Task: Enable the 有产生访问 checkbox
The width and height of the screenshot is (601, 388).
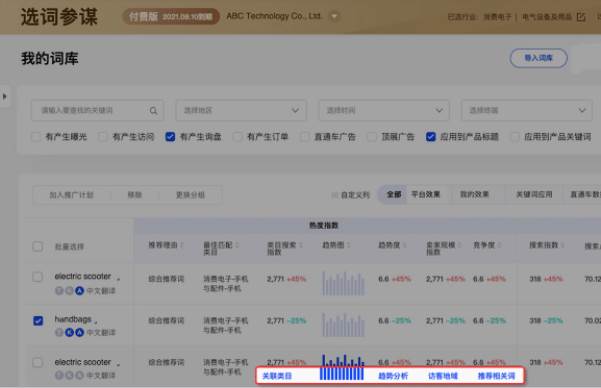Action: tap(103, 136)
